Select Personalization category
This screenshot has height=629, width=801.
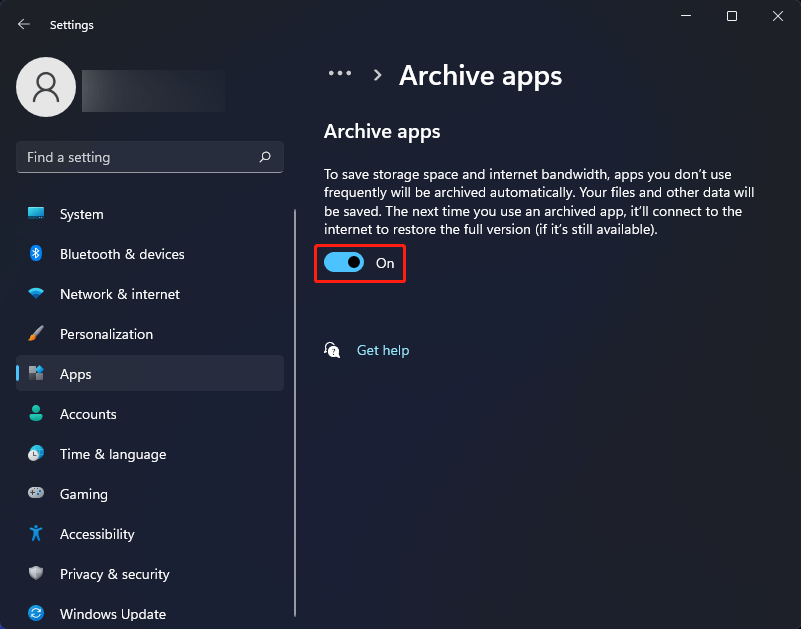click(x=150, y=334)
